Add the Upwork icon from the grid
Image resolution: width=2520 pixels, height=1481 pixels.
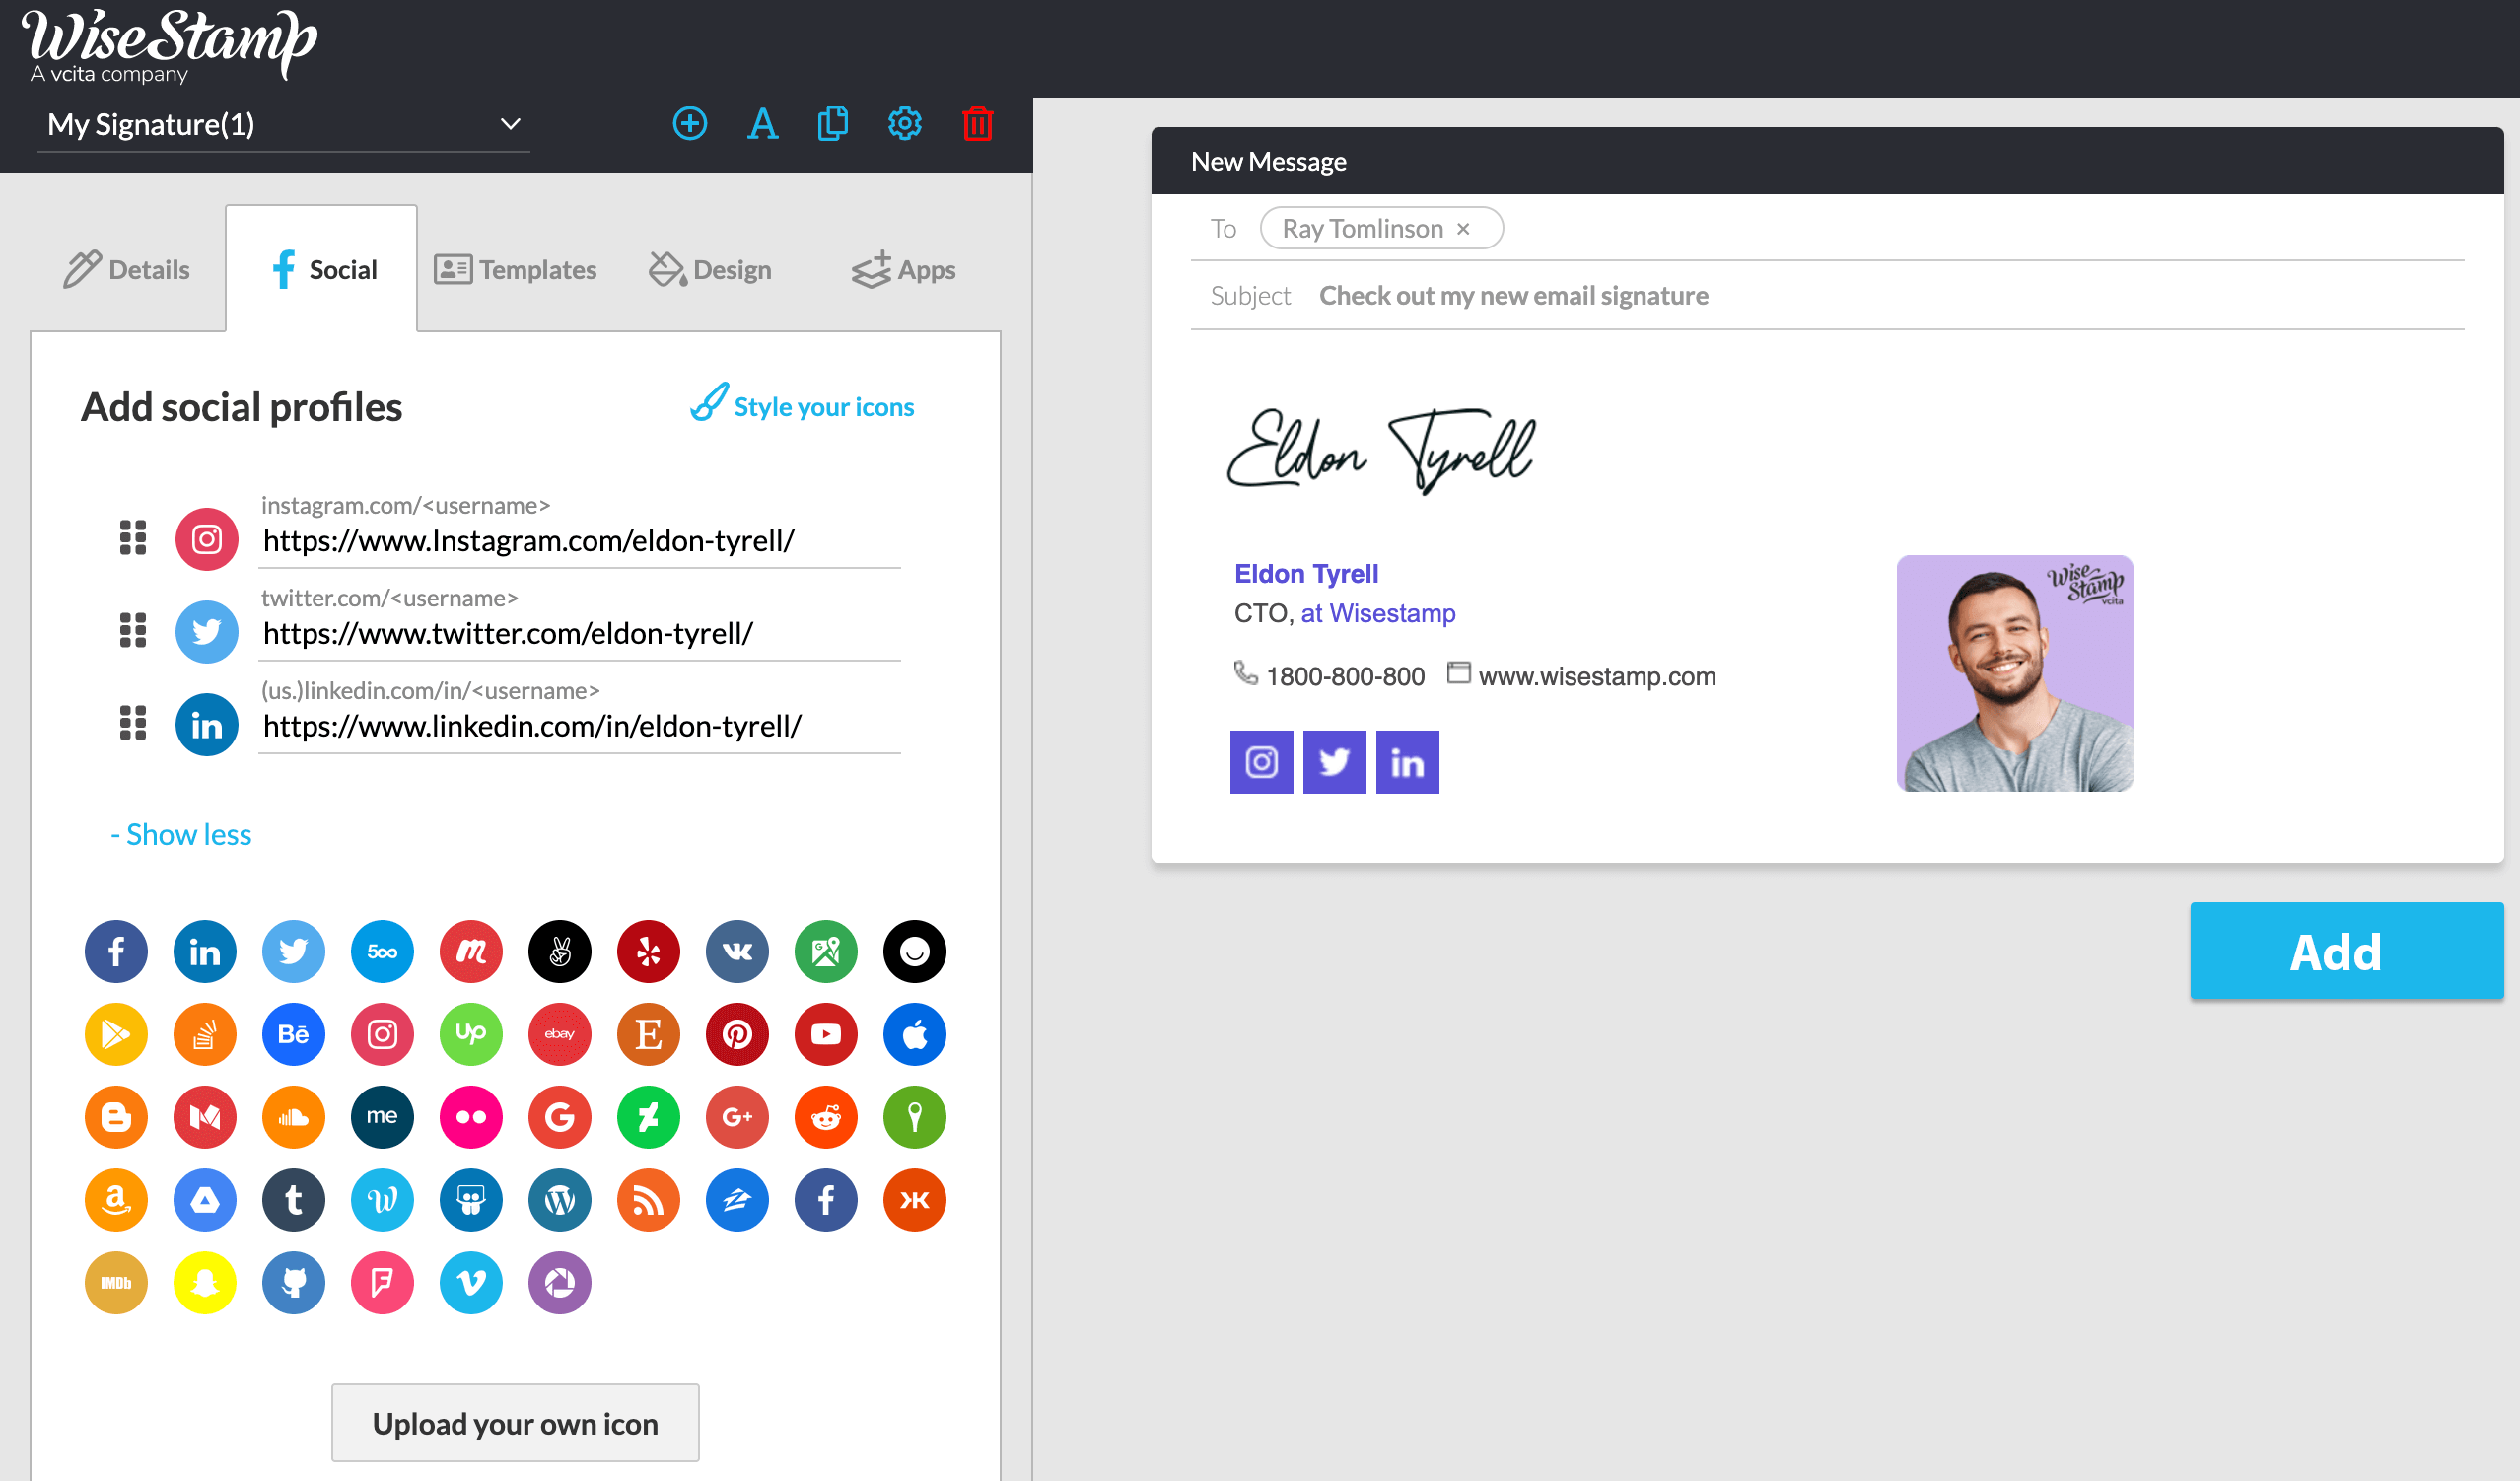point(471,1034)
